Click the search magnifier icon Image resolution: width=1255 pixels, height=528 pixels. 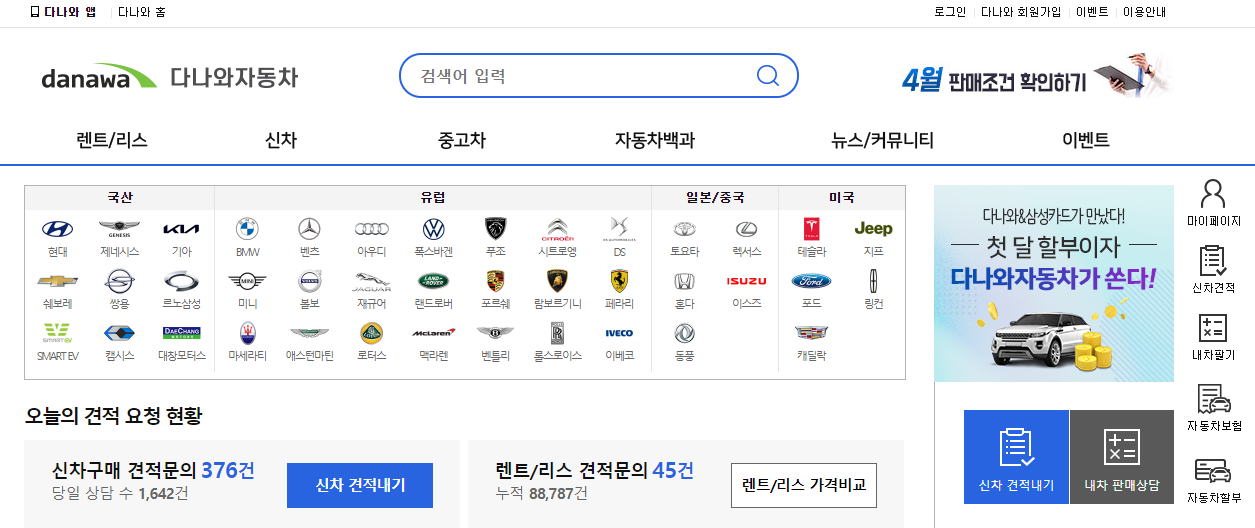(x=768, y=76)
